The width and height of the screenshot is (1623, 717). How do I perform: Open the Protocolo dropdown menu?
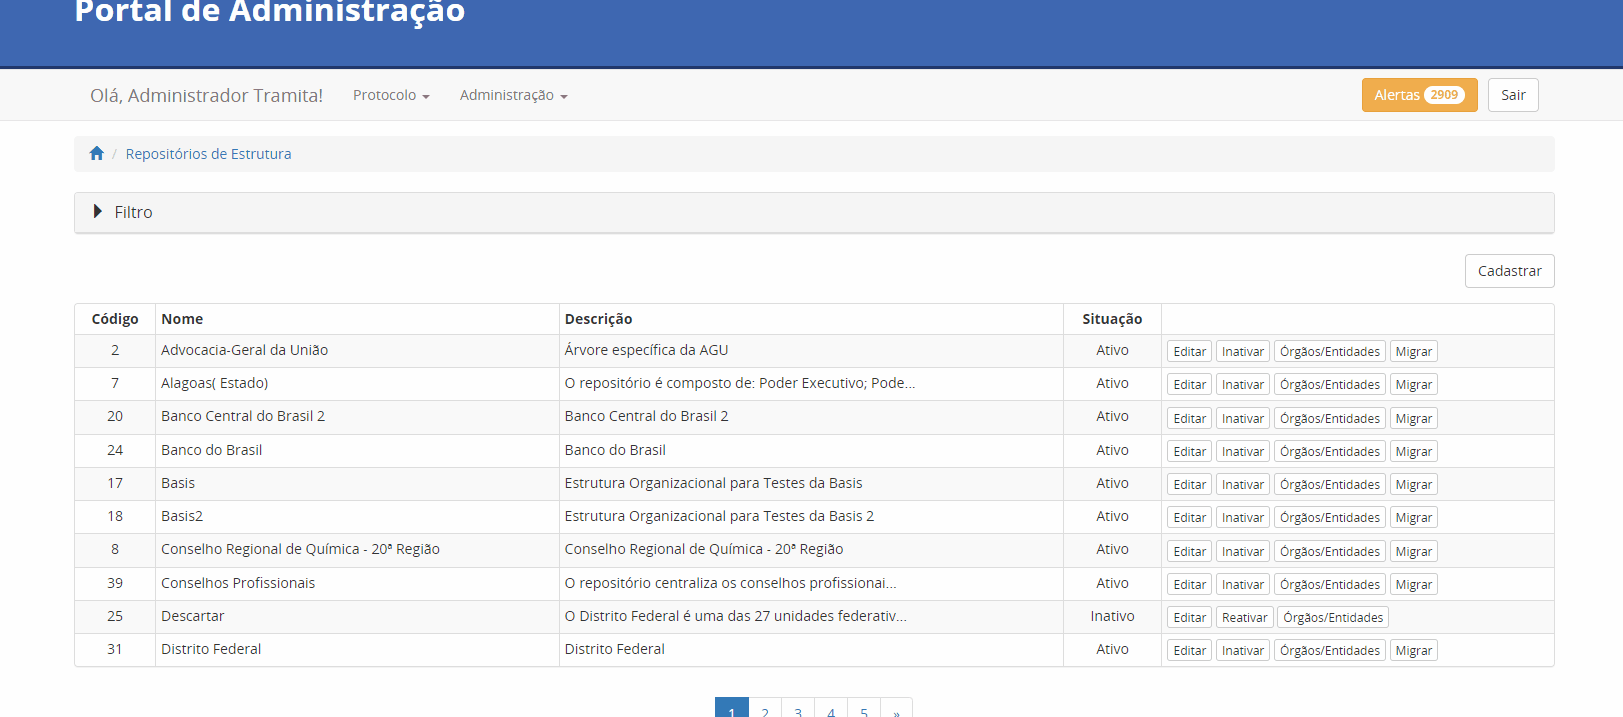click(x=391, y=95)
